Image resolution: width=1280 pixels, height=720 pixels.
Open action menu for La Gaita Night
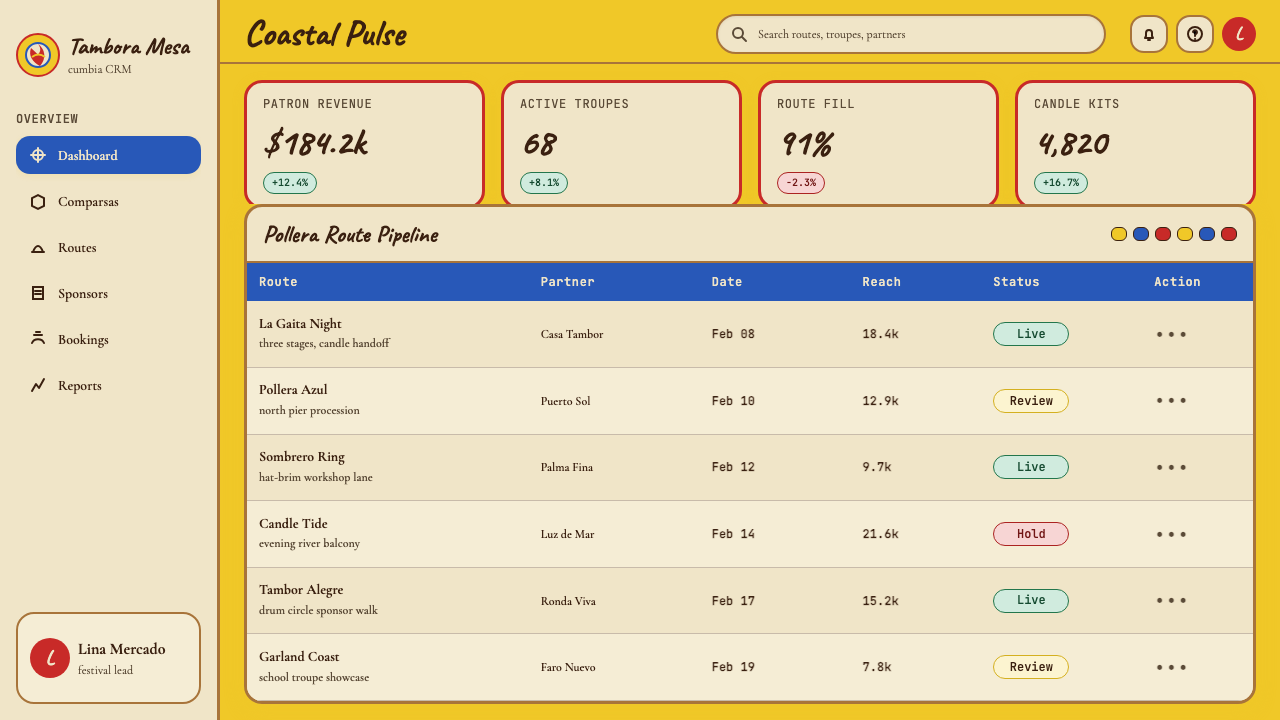pos(1171,334)
